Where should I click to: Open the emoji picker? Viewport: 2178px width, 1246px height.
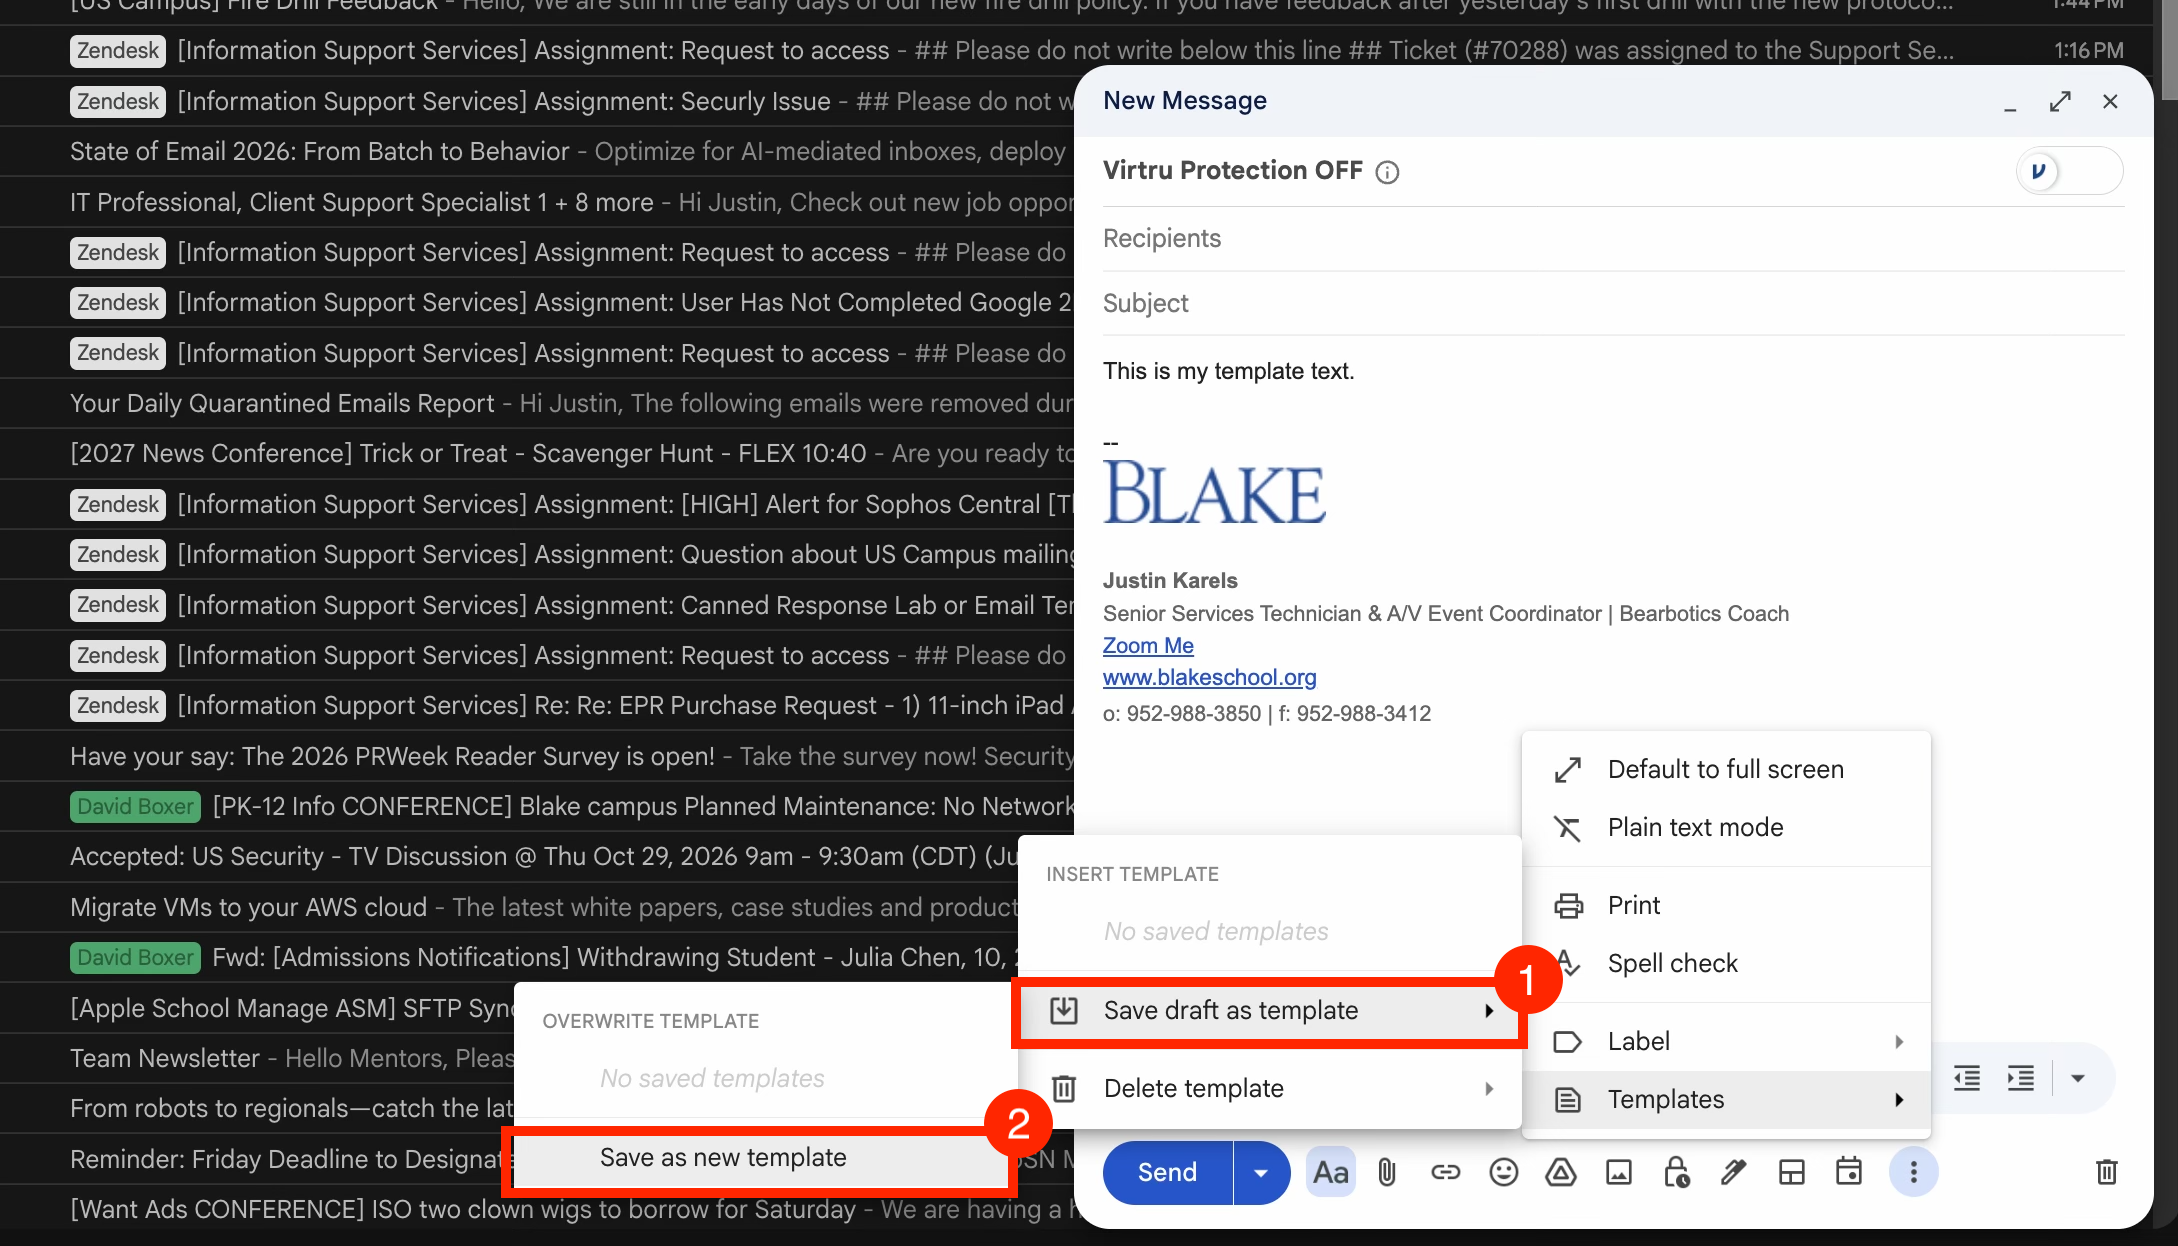(1503, 1173)
